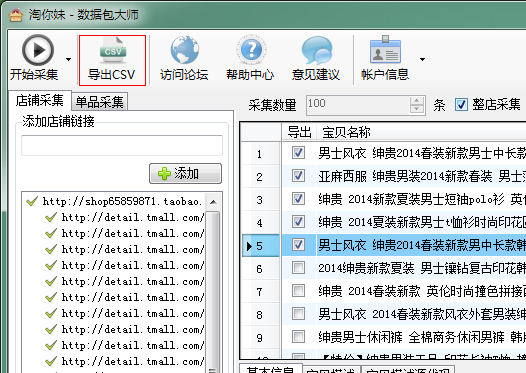Select row header number 4
526x373 pixels.
(260, 223)
